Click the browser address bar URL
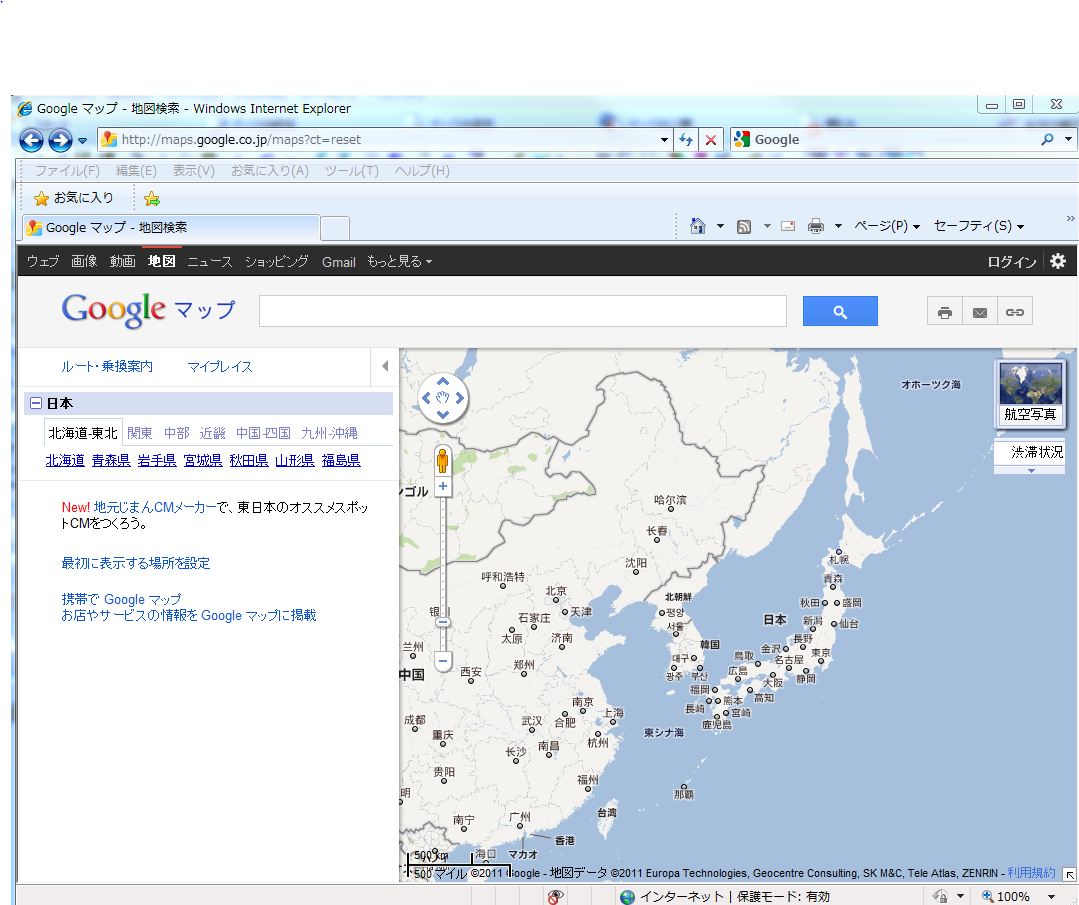This screenshot has height=905, width=1079. pyautogui.click(x=241, y=140)
